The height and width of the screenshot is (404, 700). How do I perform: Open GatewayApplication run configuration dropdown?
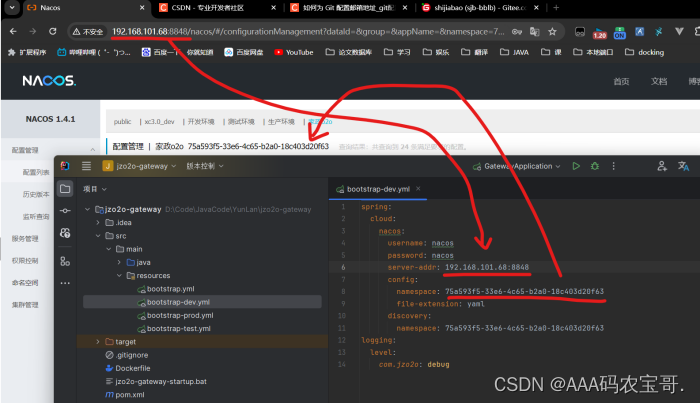coord(517,166)
